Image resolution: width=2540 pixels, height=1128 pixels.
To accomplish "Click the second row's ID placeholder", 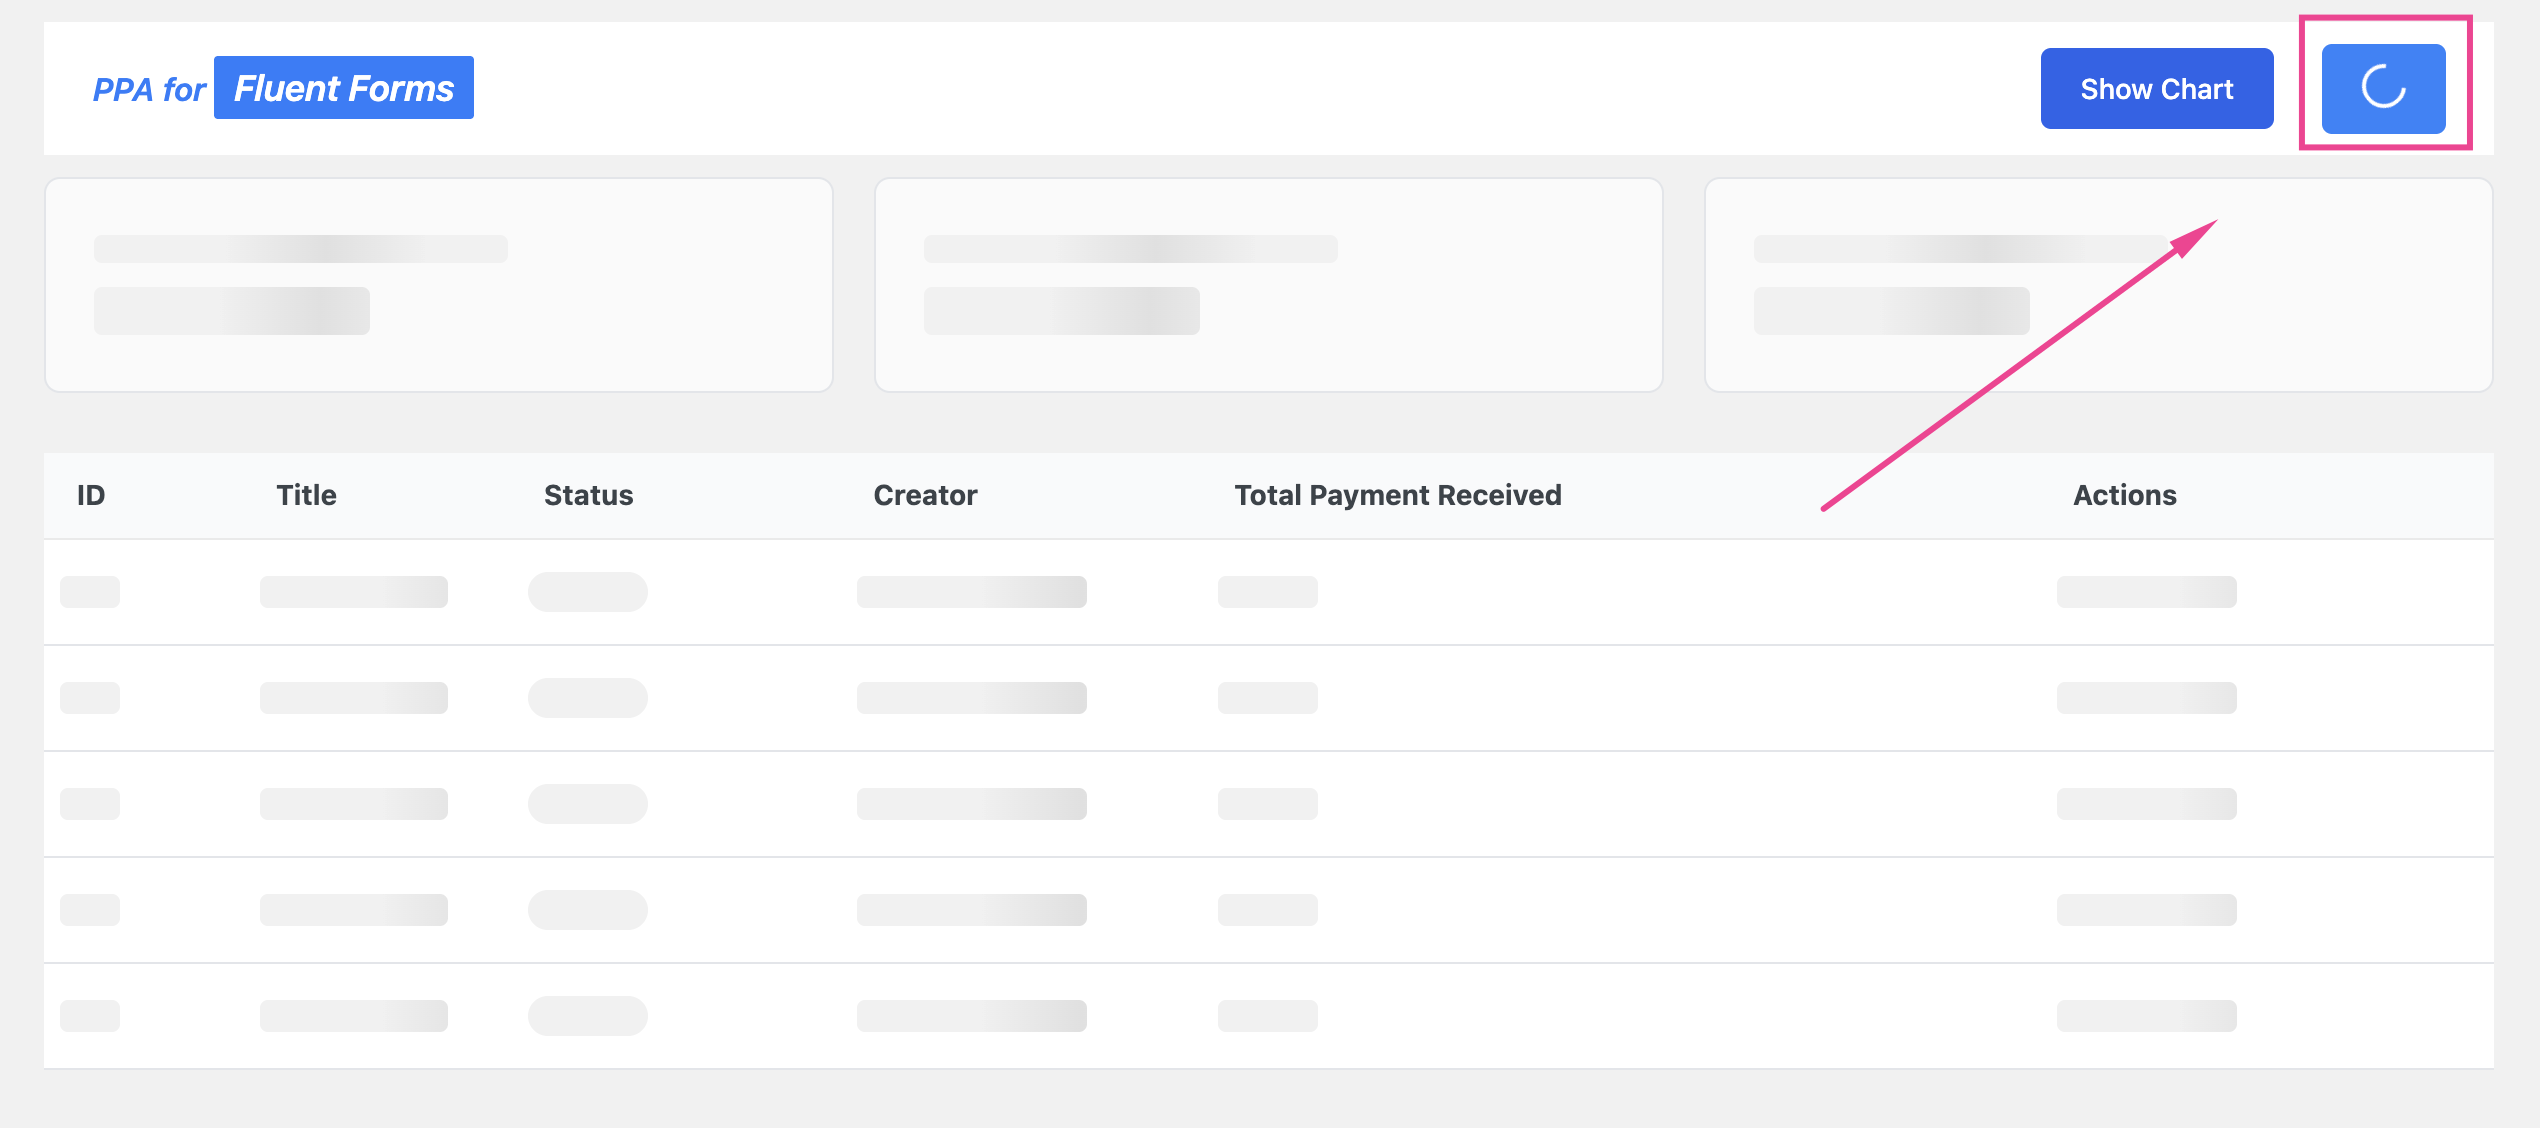I will tap(90, 698).
